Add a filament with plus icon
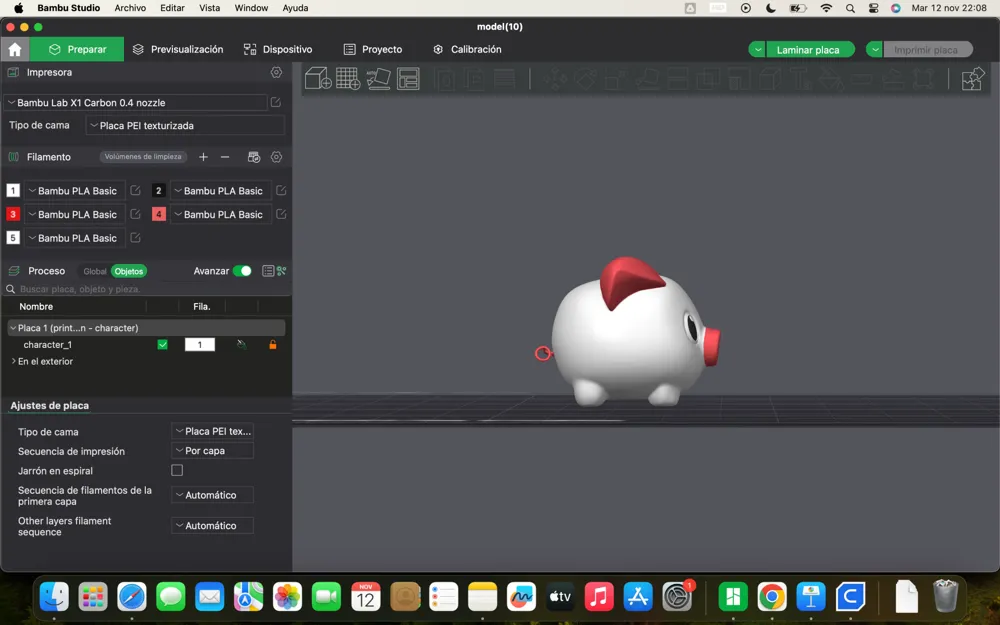The image size is (1000, 625). click(203, 157)
